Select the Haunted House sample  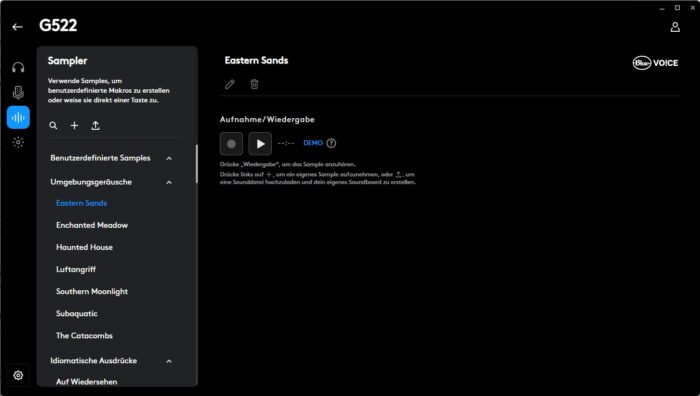pyautogui.click(x=84, y=247)
